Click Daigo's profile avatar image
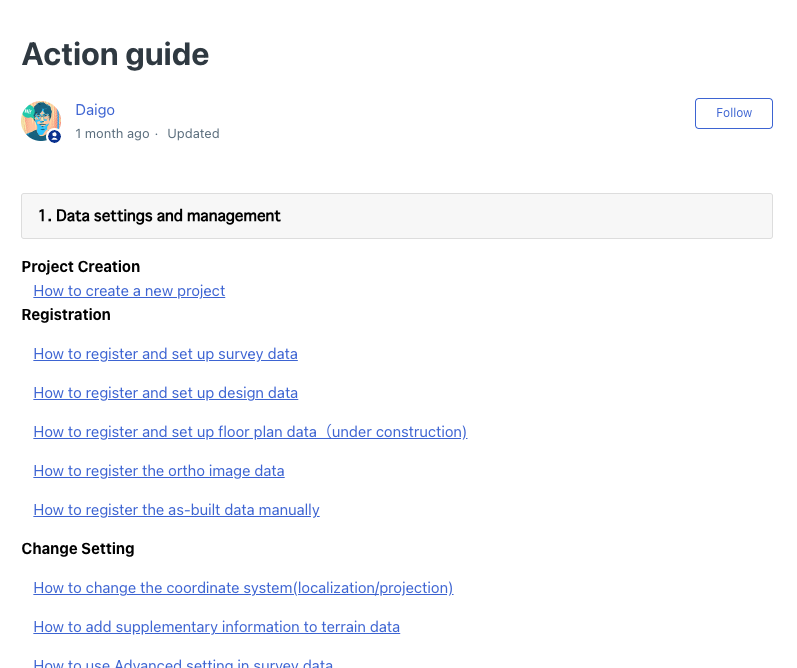 tap(41, 121)
